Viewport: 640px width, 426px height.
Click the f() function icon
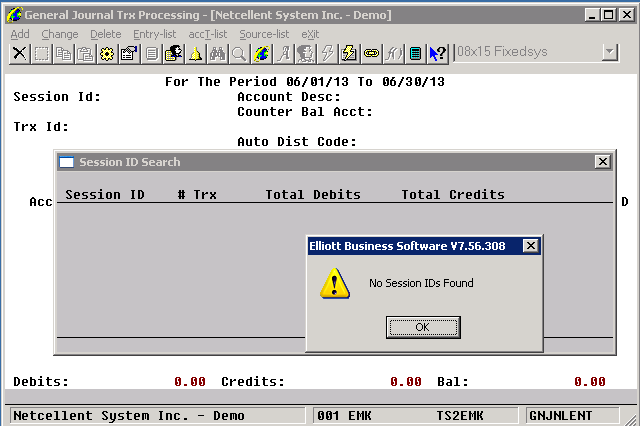pos(394,54)
